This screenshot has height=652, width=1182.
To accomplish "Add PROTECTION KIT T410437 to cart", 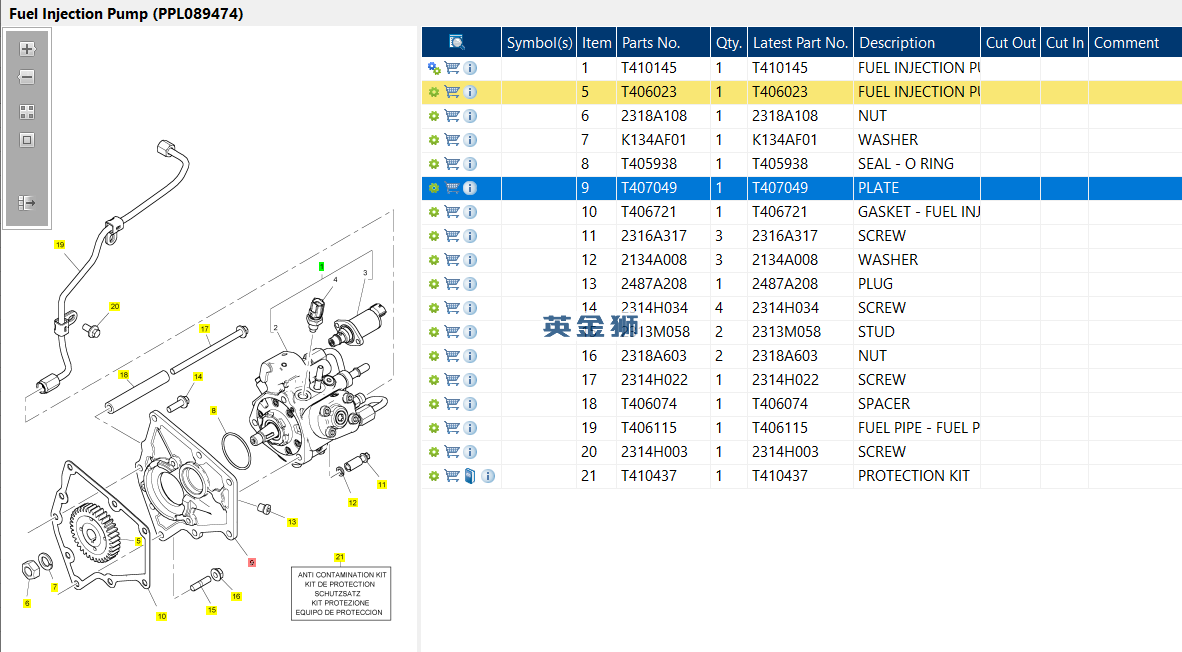I will click(x=452, y=476).
